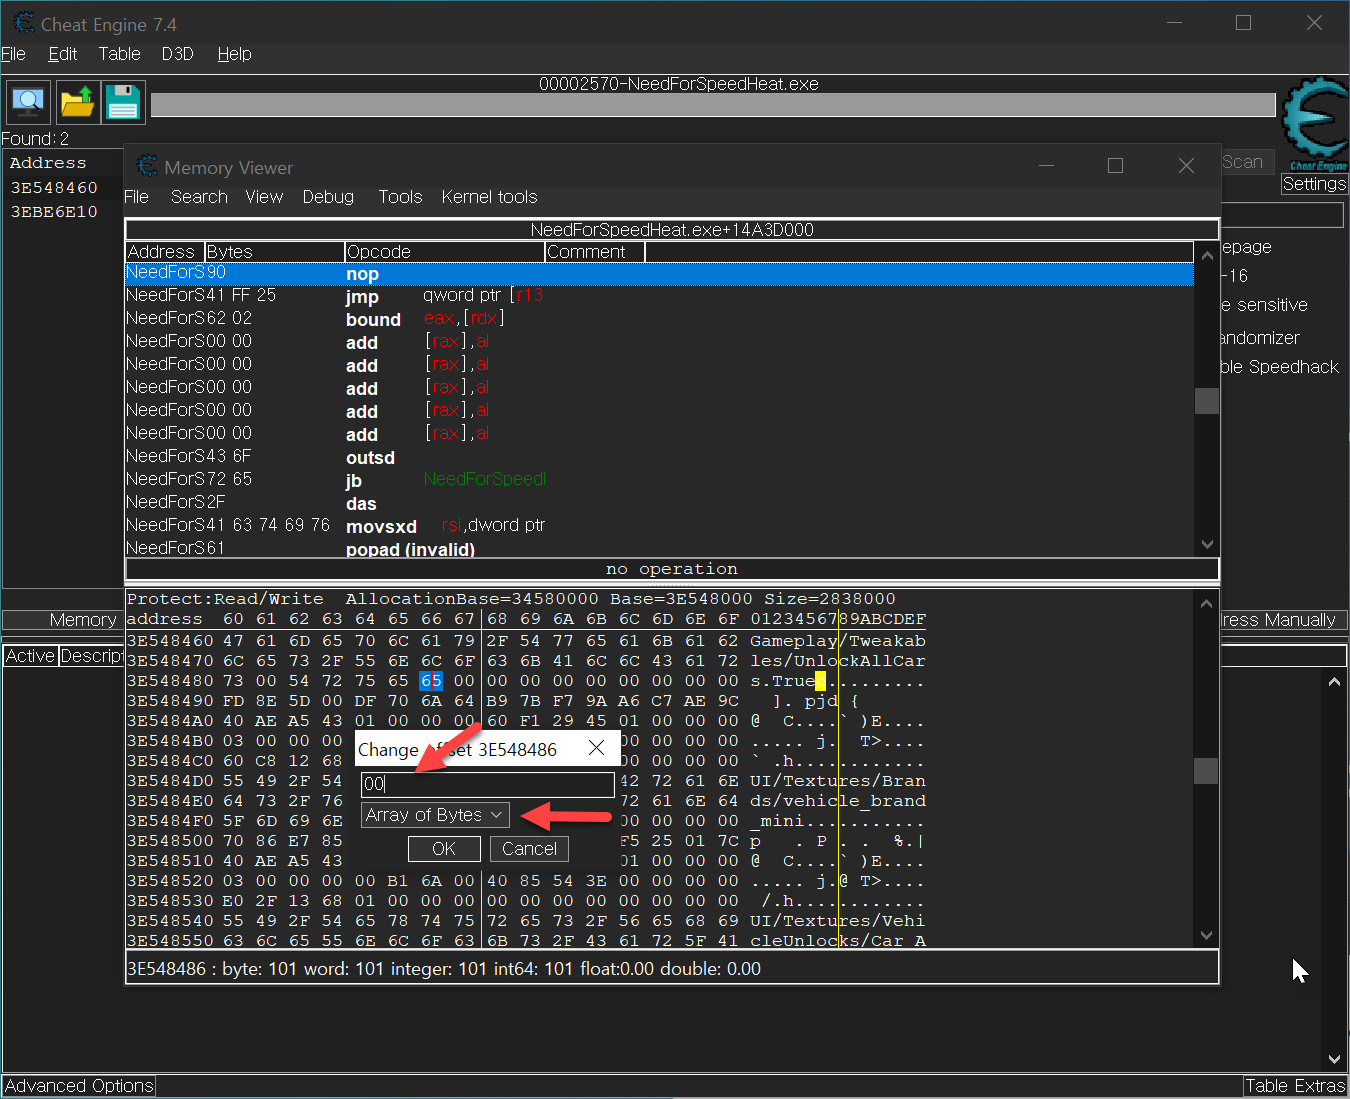1350x1099 pixels.
Task: Click the status line 3E548486 byte values
Action: pyautogui.click(x=672, y=969)
